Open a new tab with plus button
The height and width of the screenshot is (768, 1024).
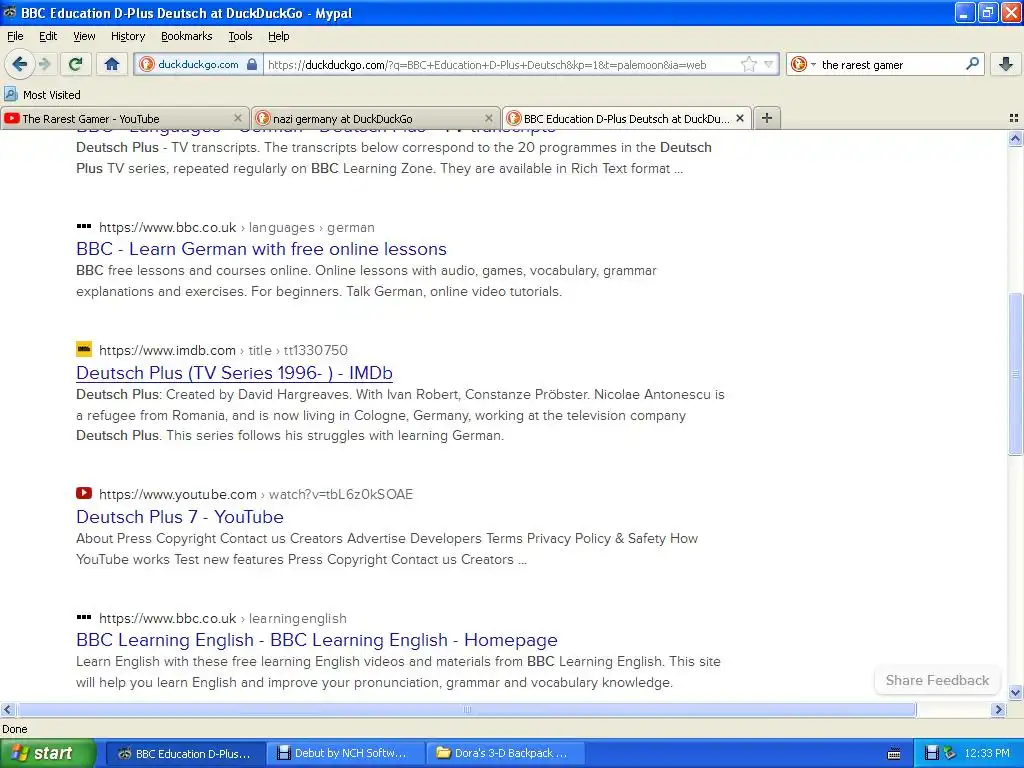pos(767,118)
